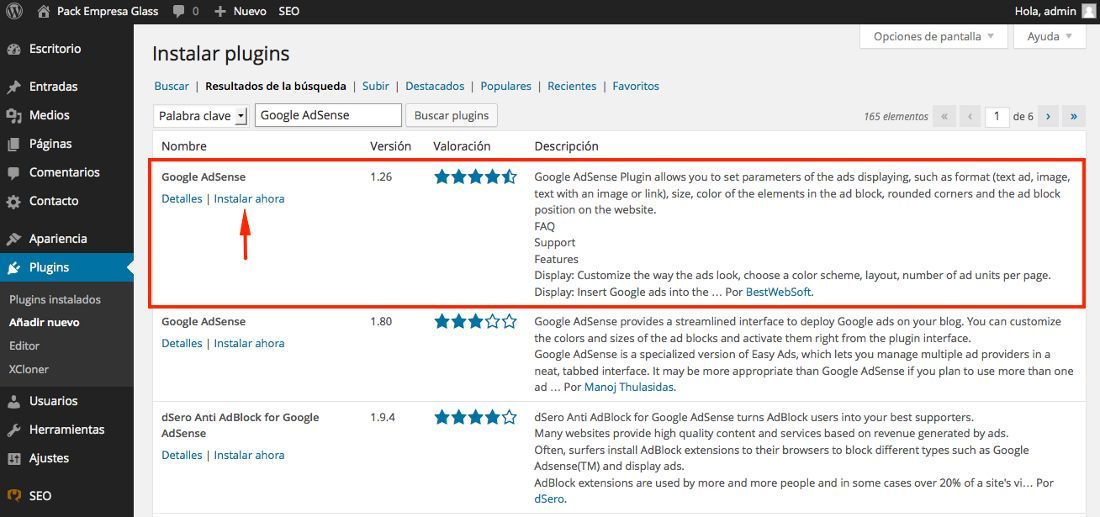
Task: Click the Apariencia brush icon
Action: (x=13, y=239)
